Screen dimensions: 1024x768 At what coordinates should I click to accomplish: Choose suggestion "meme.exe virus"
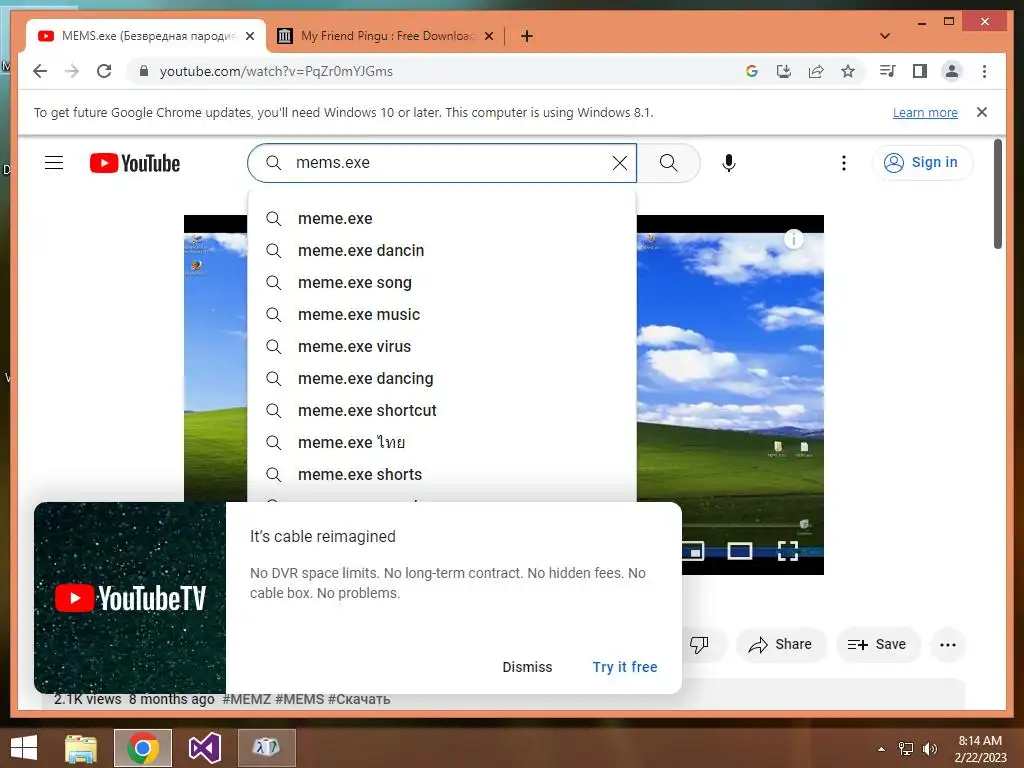coord(442,346)
